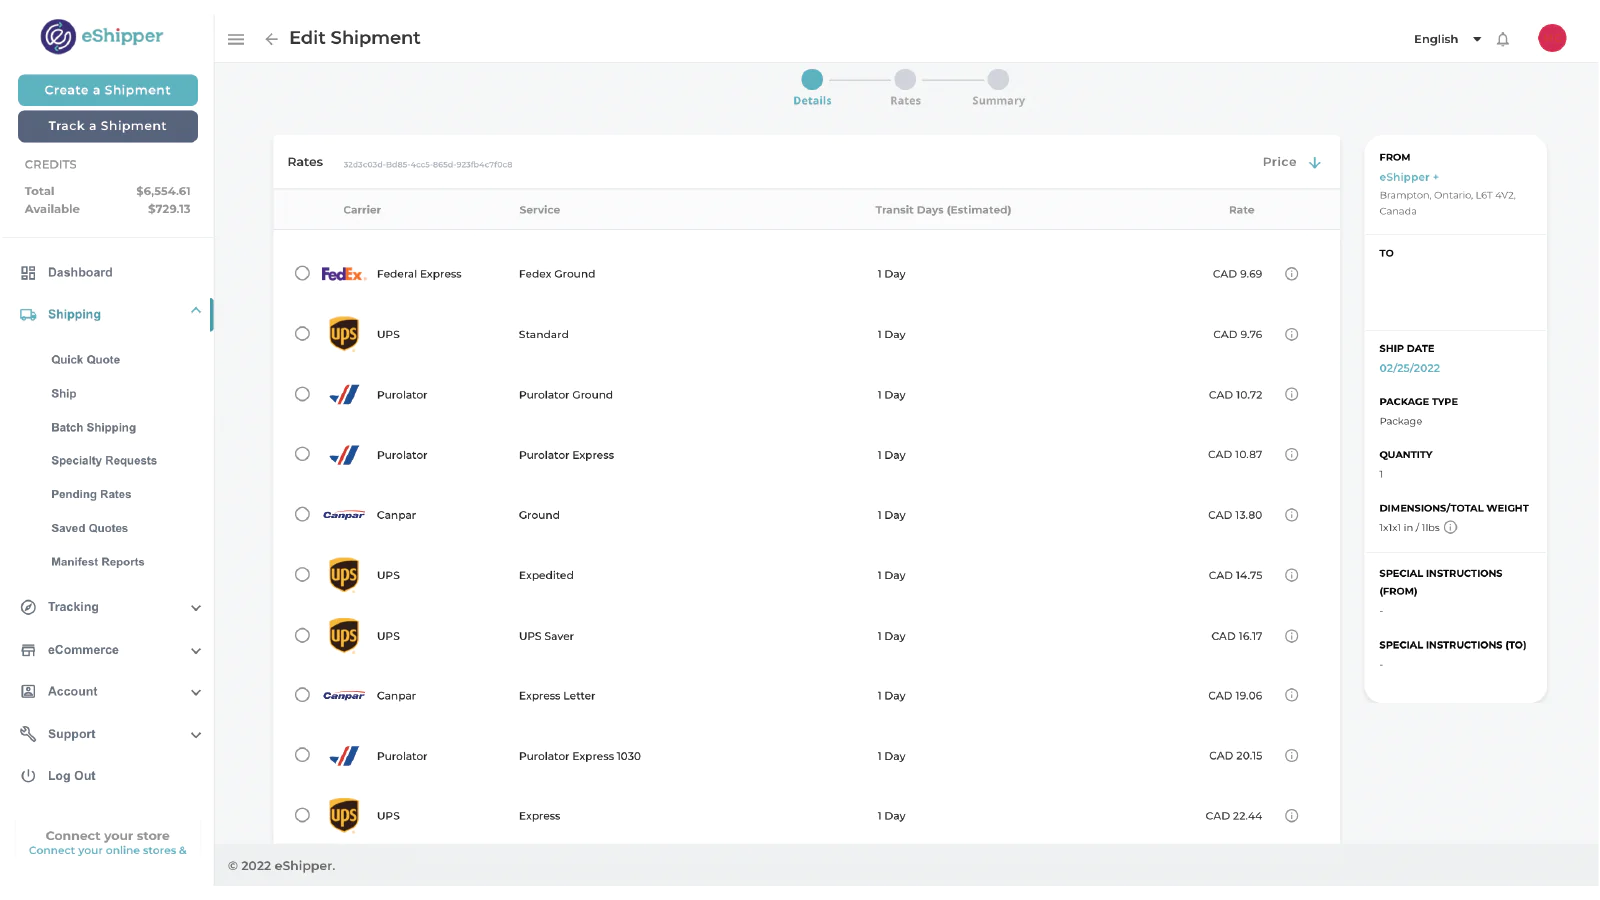
Task: Click the Support wrench icon
Action: click(28, 734)
